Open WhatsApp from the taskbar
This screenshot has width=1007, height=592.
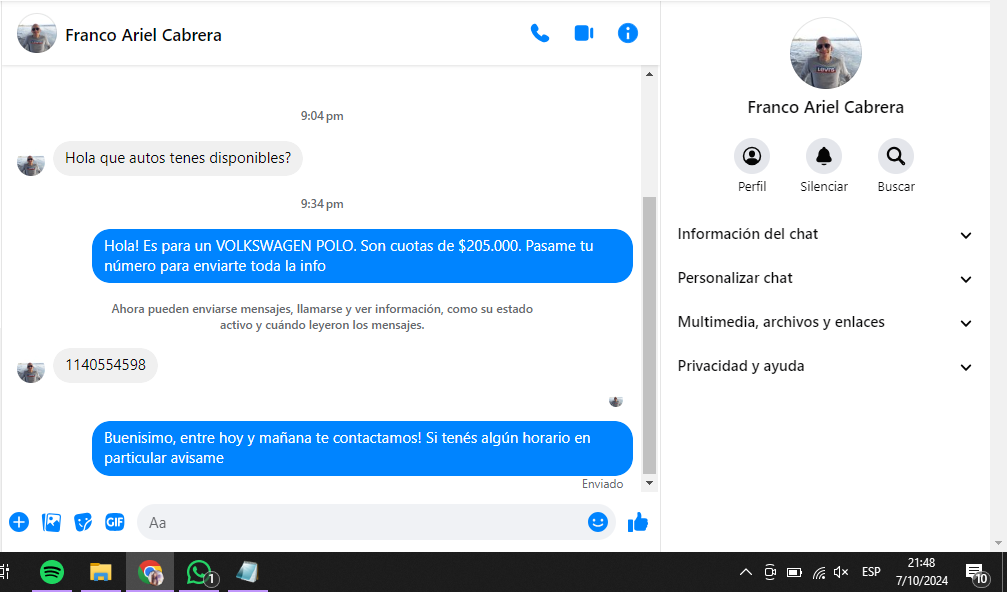pos(199,572)
